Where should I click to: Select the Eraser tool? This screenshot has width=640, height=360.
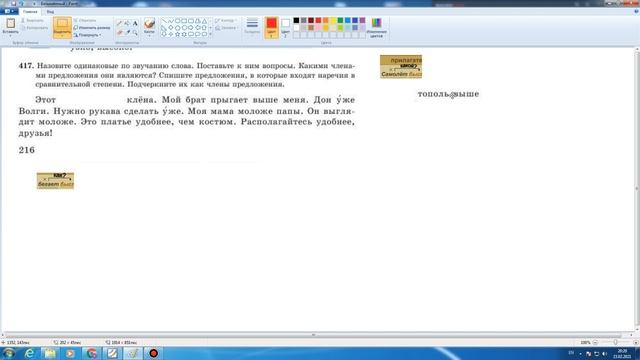coord(120,32)
